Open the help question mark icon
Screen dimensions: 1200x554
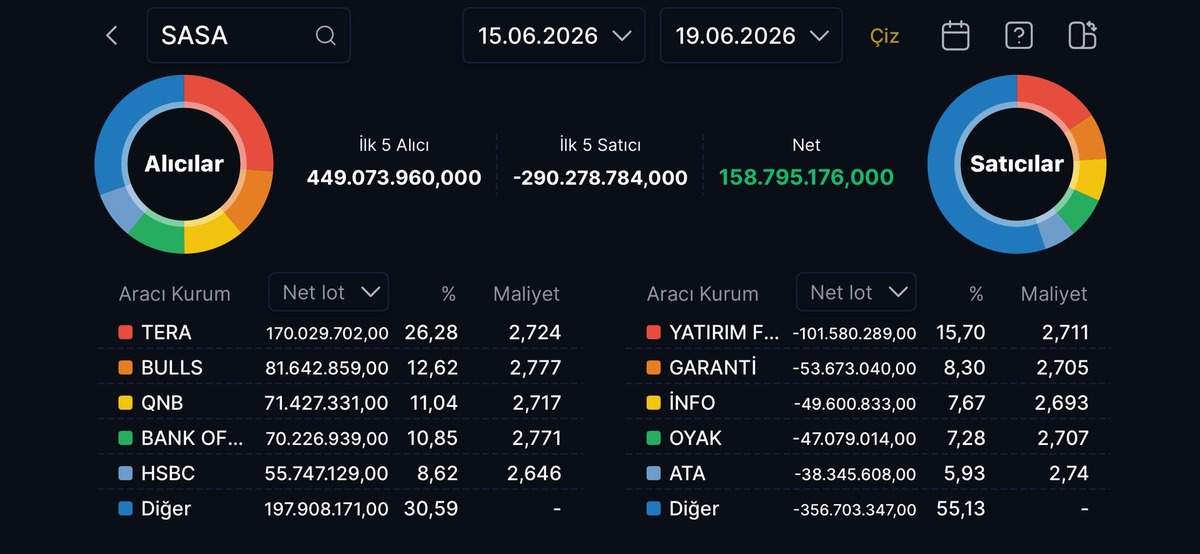pos(1018,36)
